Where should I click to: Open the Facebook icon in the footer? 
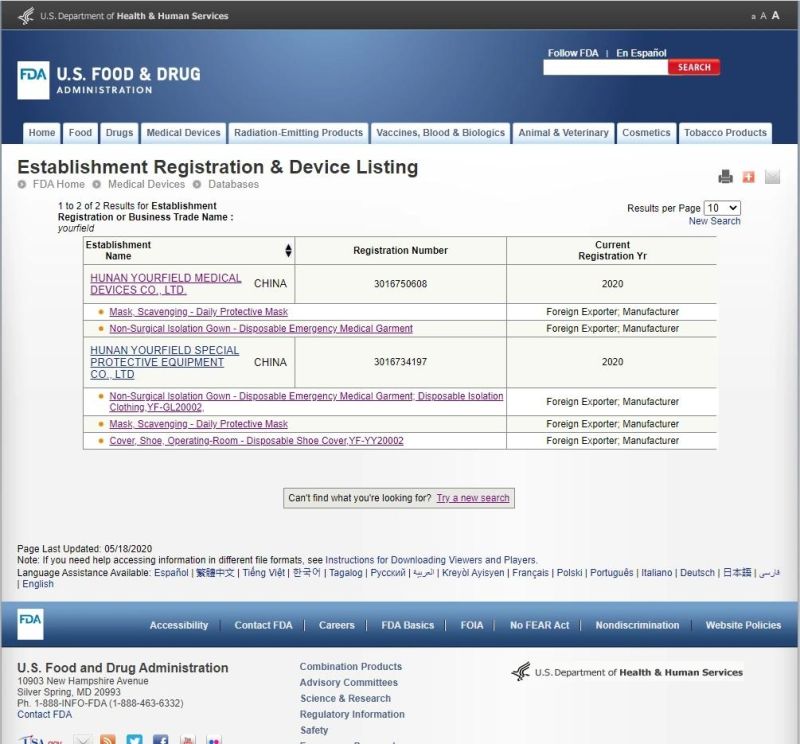click(161, 739)
